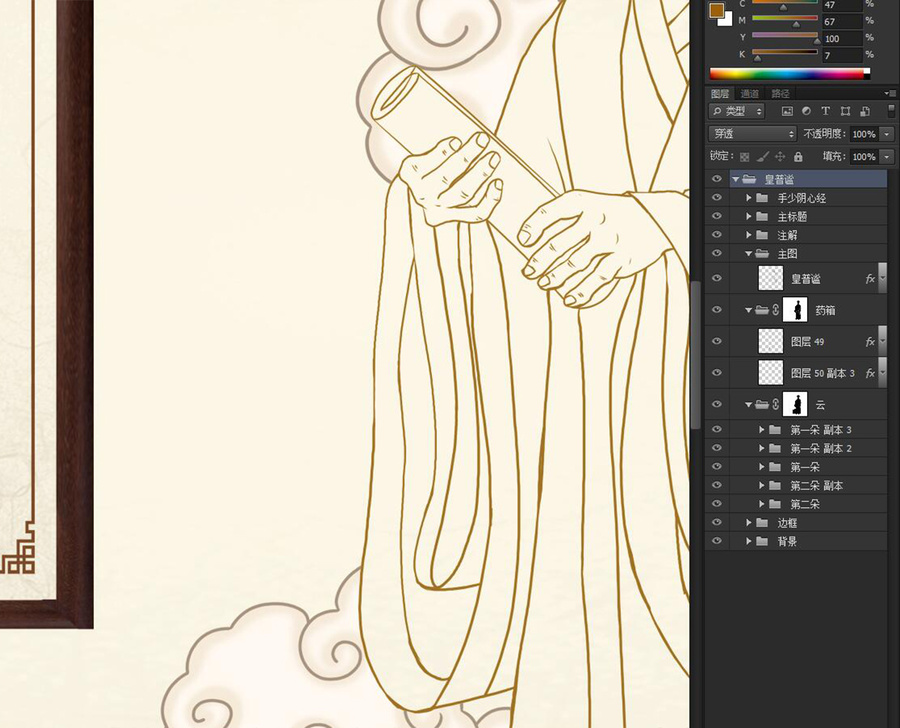This screenshot has height=728, width=900.
Task: Click the 图层 49 layer thumbnail
Action: point(770,342)
